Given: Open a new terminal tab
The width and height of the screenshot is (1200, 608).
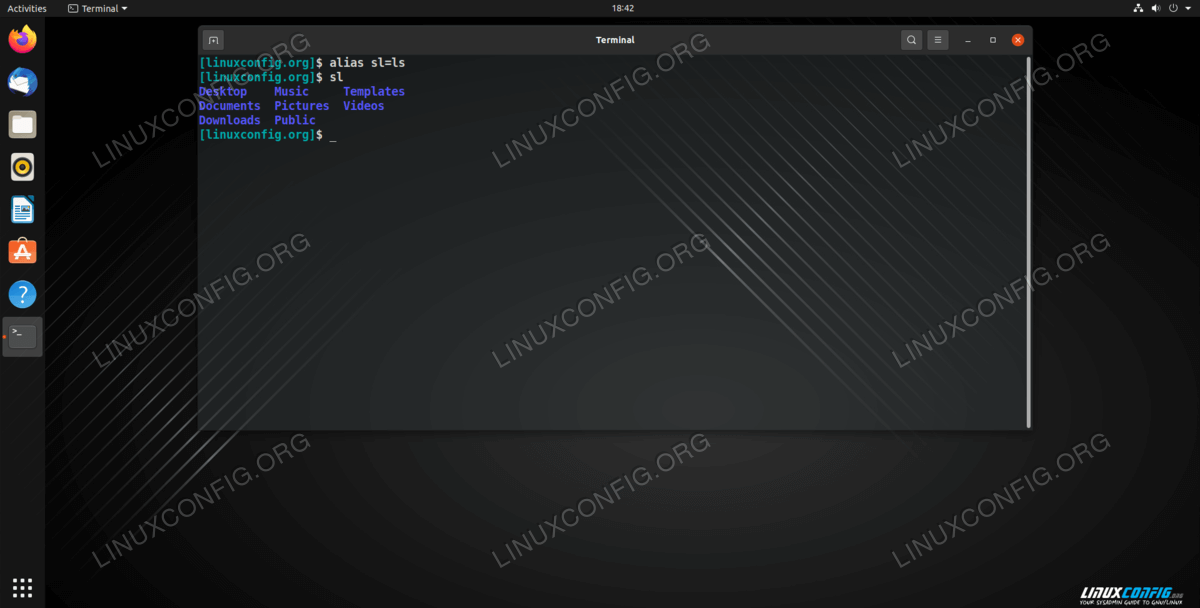Looking at the screenshot, I should pyautogui.click(x=213, y=40).
